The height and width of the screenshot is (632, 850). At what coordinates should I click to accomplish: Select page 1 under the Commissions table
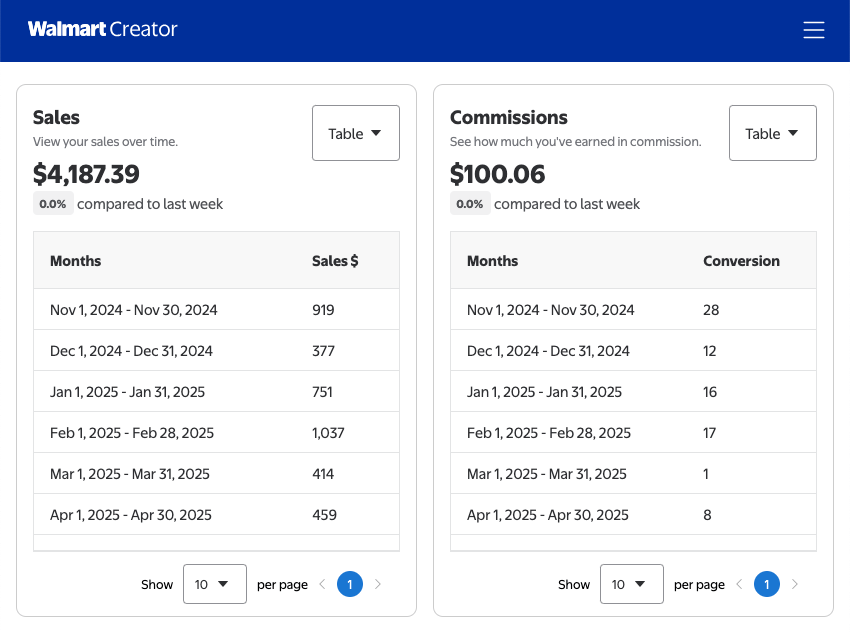pos(766,584)
